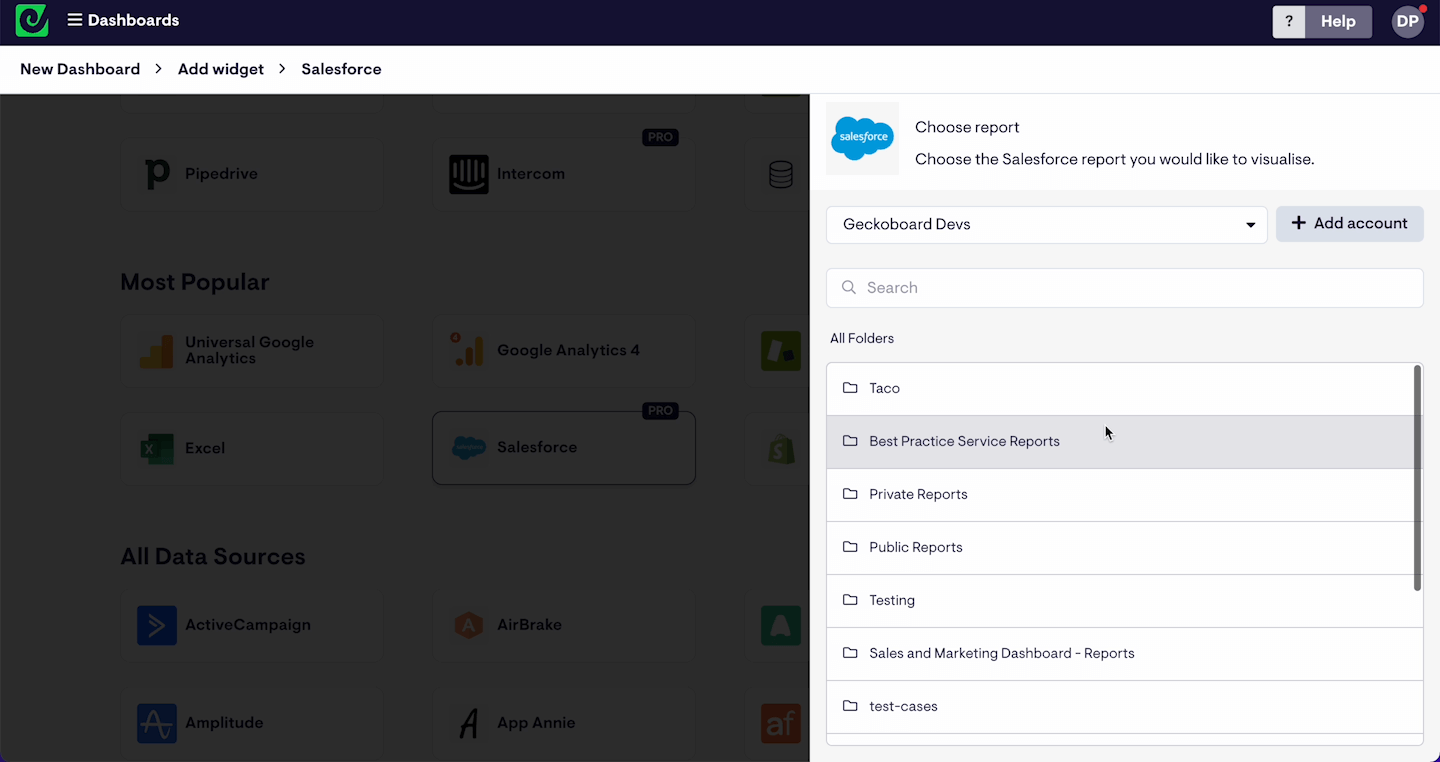Open the DP user avatar menu
The width and height of the screenshot is (1440, 762).
pos(1408,21)
